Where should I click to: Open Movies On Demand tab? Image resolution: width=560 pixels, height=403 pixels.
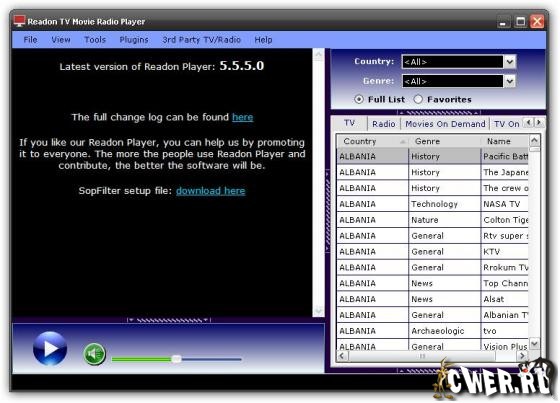(445, 124)
